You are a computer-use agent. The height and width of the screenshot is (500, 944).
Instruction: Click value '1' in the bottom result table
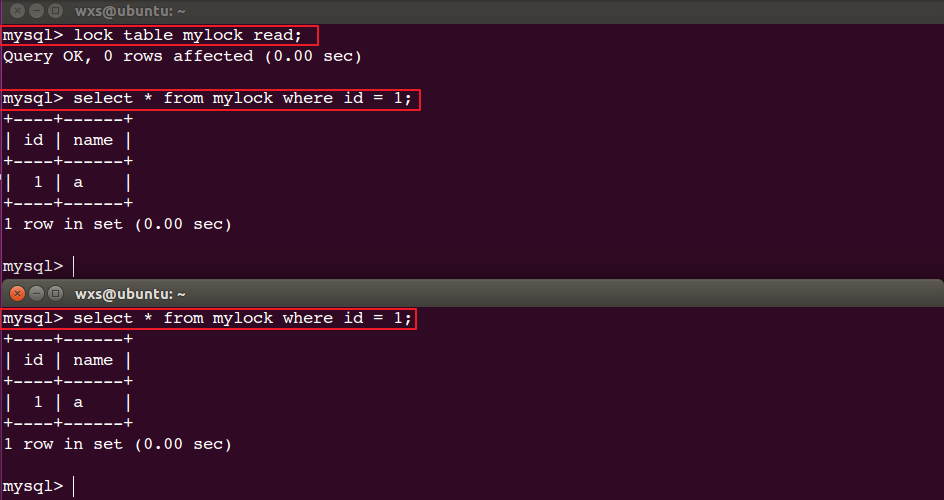(38, 402)
